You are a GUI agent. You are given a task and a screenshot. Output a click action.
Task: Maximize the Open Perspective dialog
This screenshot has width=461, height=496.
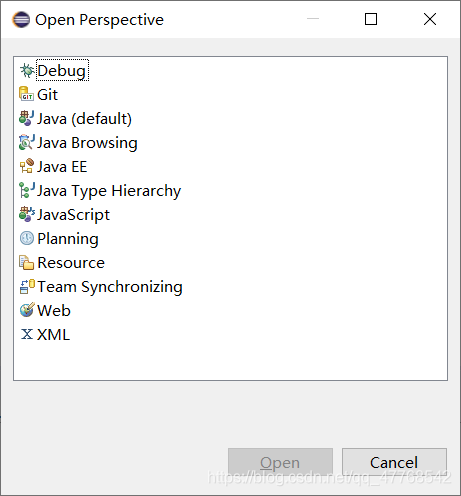point(371,19)
